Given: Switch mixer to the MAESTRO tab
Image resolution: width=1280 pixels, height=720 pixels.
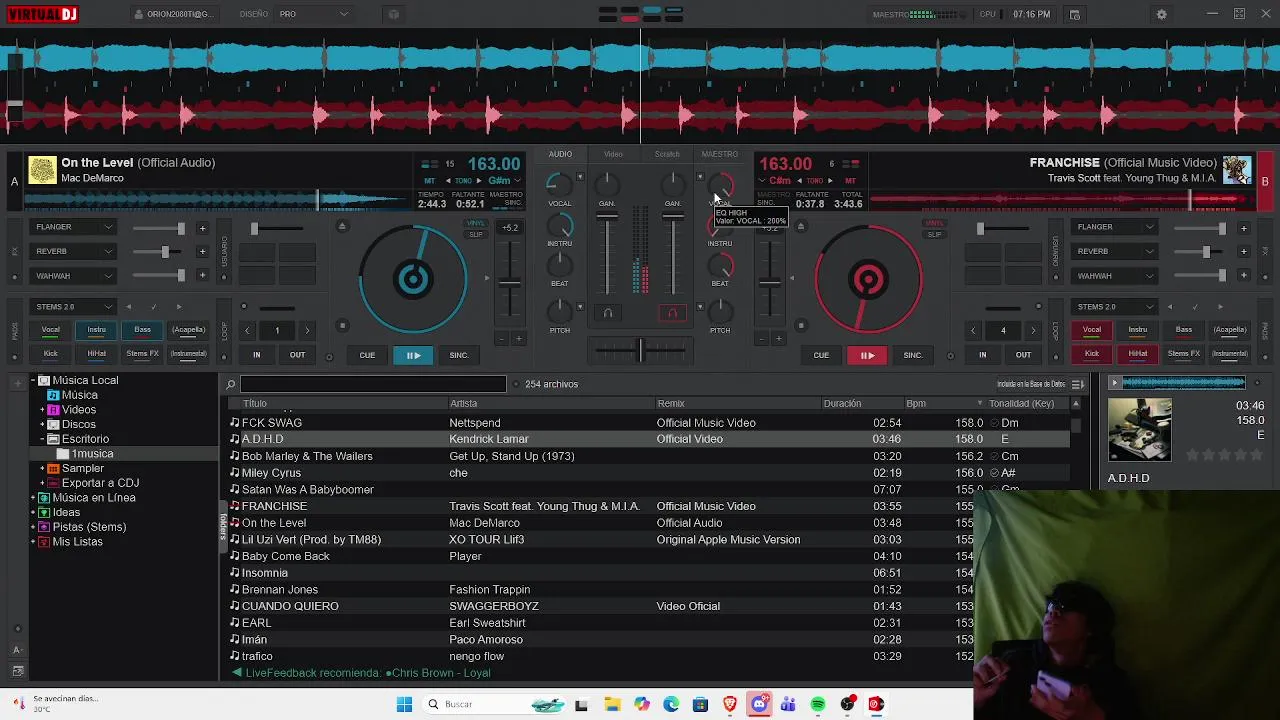Looking at the screenshot, I should click(720, 154).
